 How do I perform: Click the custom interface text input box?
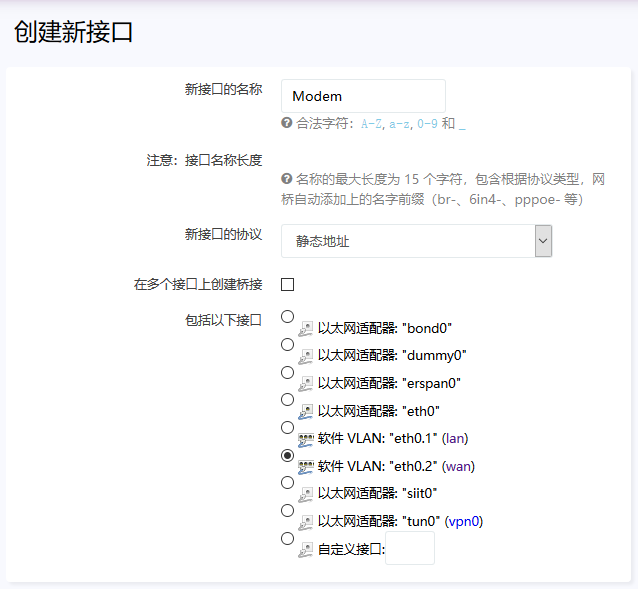pyautogui.click(x=410, y=548)
